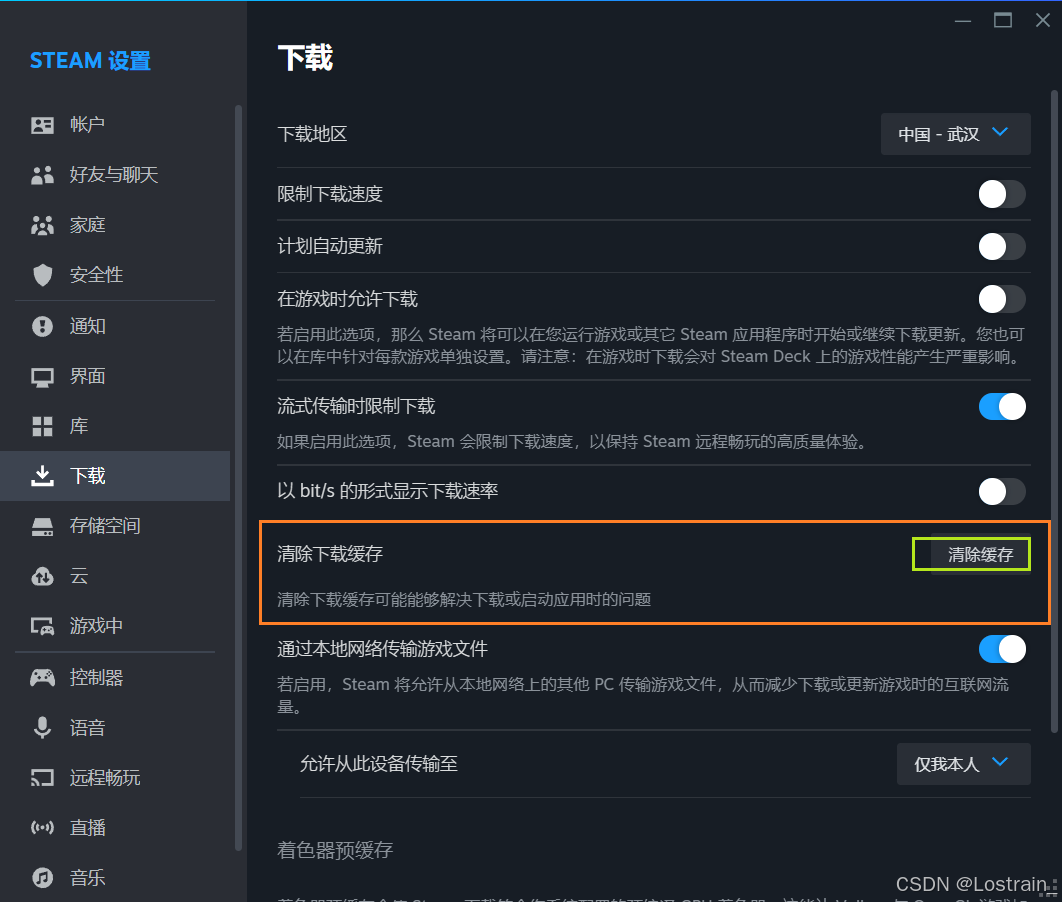Screen dimensions: 1062x902
Task: Click the 语音 microphone icon
Action: coord(42,728)
